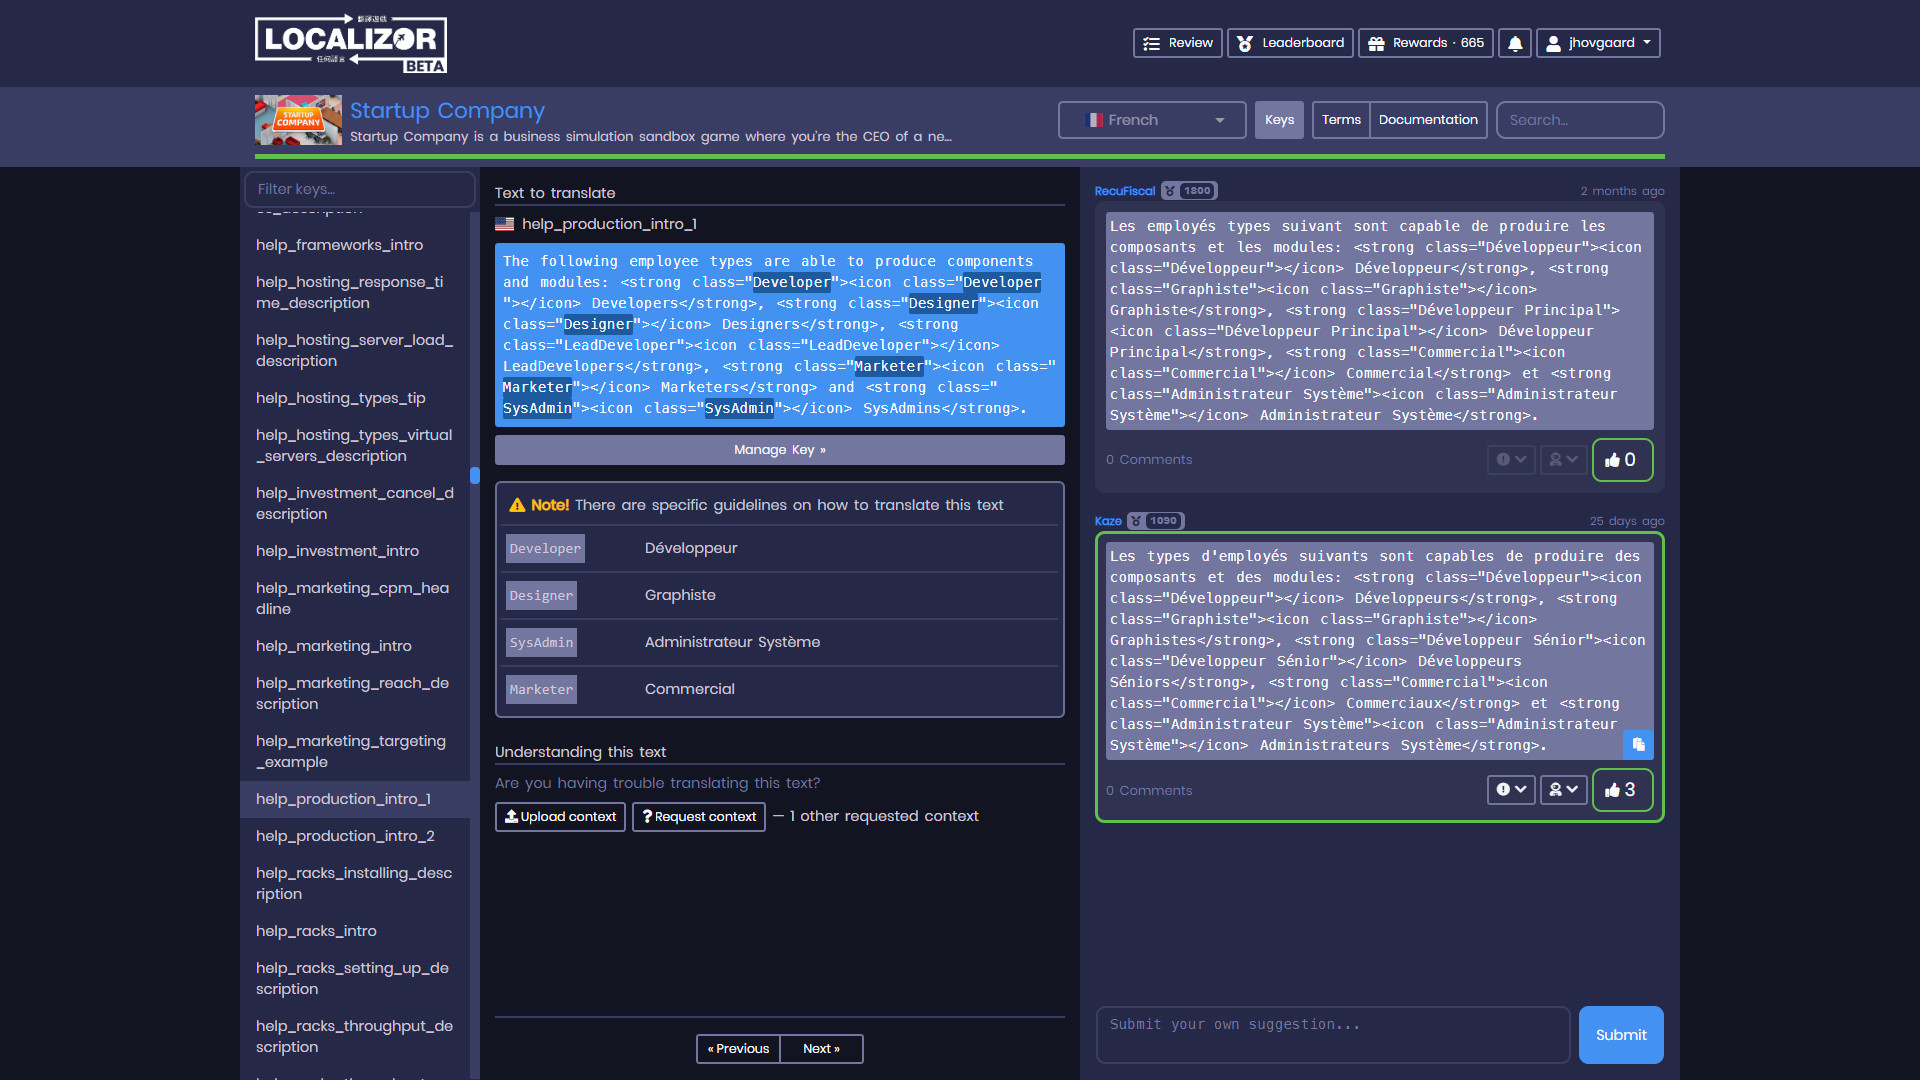
Task: Click the key list scrollbar handle
Action: click(x=475, y=476)
